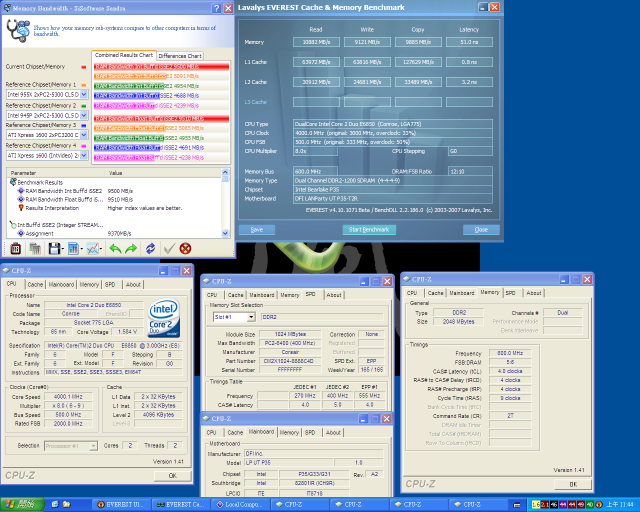This screenshot has width=640, height=512.
Task: Open Reference Chipset/Memory 2 dropdown (Intel 945P)
Action: pyautogui.click(x=84, y=115)
